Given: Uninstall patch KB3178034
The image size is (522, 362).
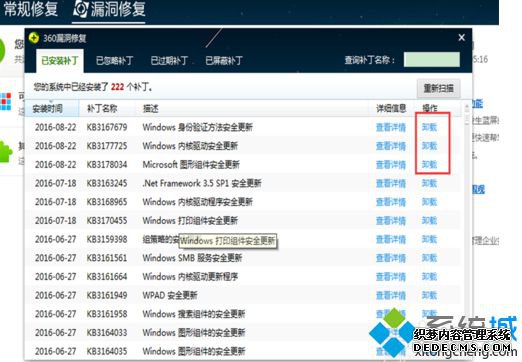Looking at the screenshot, I should coord(429,165).
